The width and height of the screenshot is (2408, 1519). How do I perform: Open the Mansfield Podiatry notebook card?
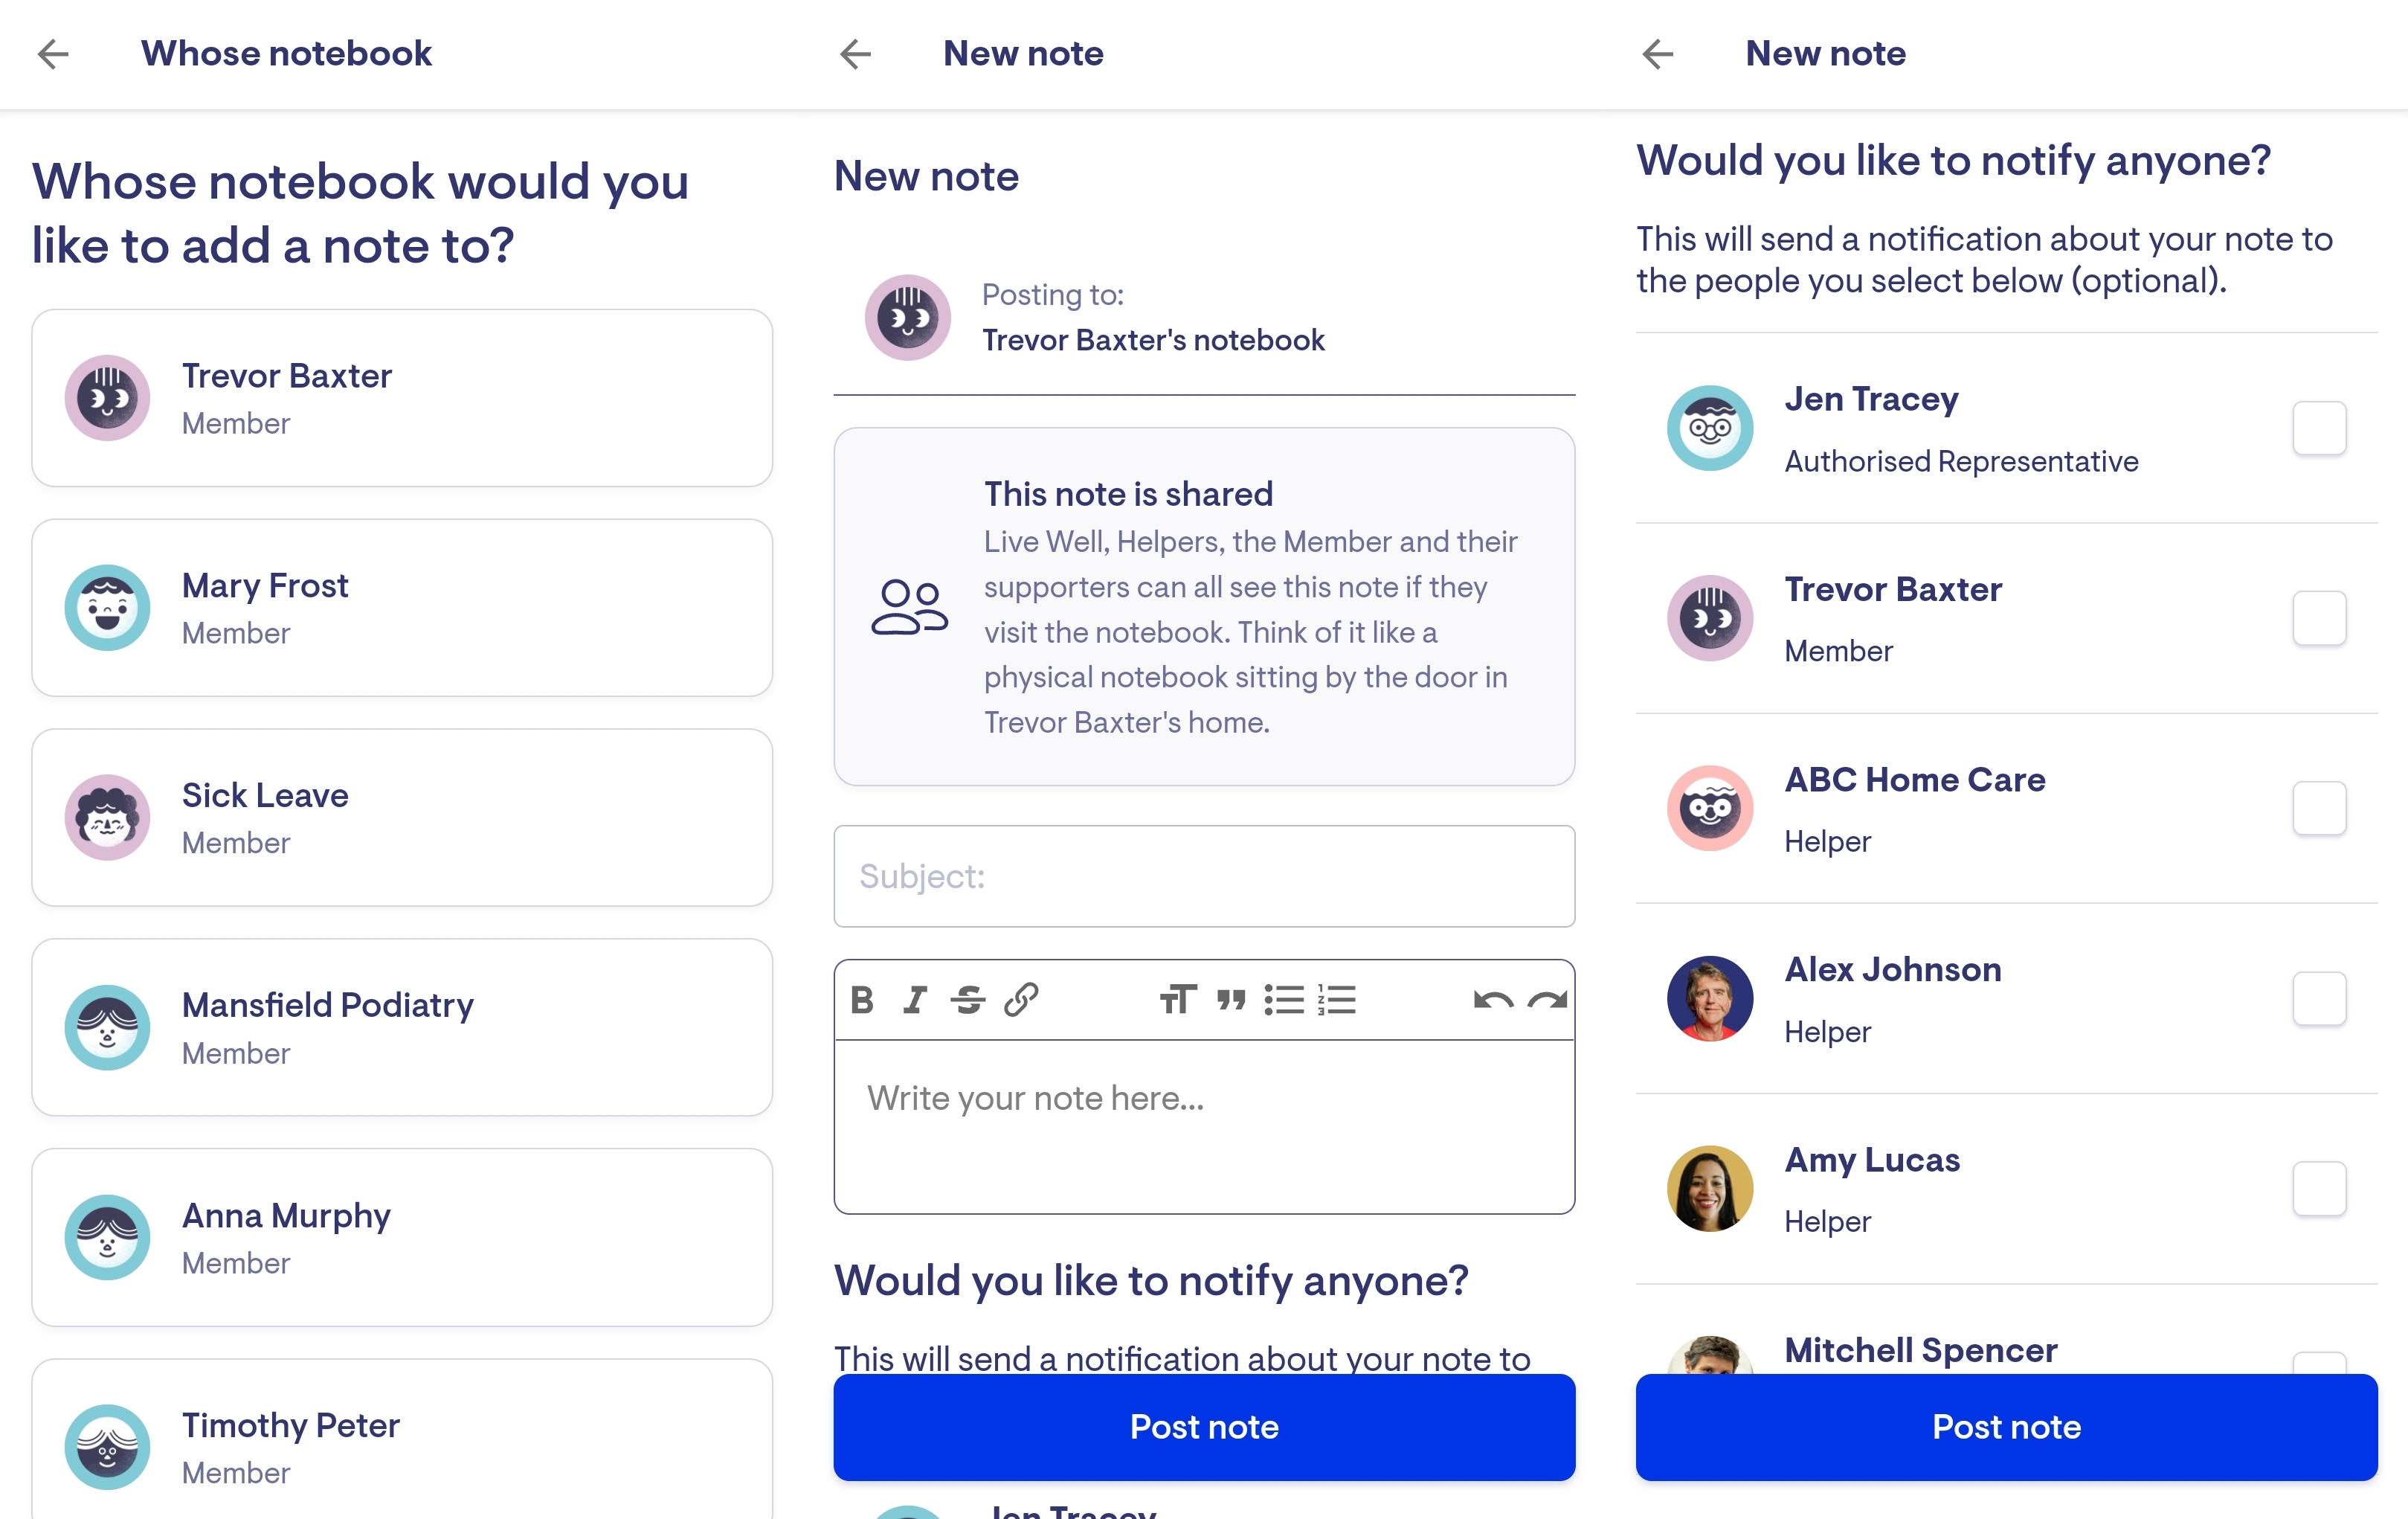(x=402, y=1027)
